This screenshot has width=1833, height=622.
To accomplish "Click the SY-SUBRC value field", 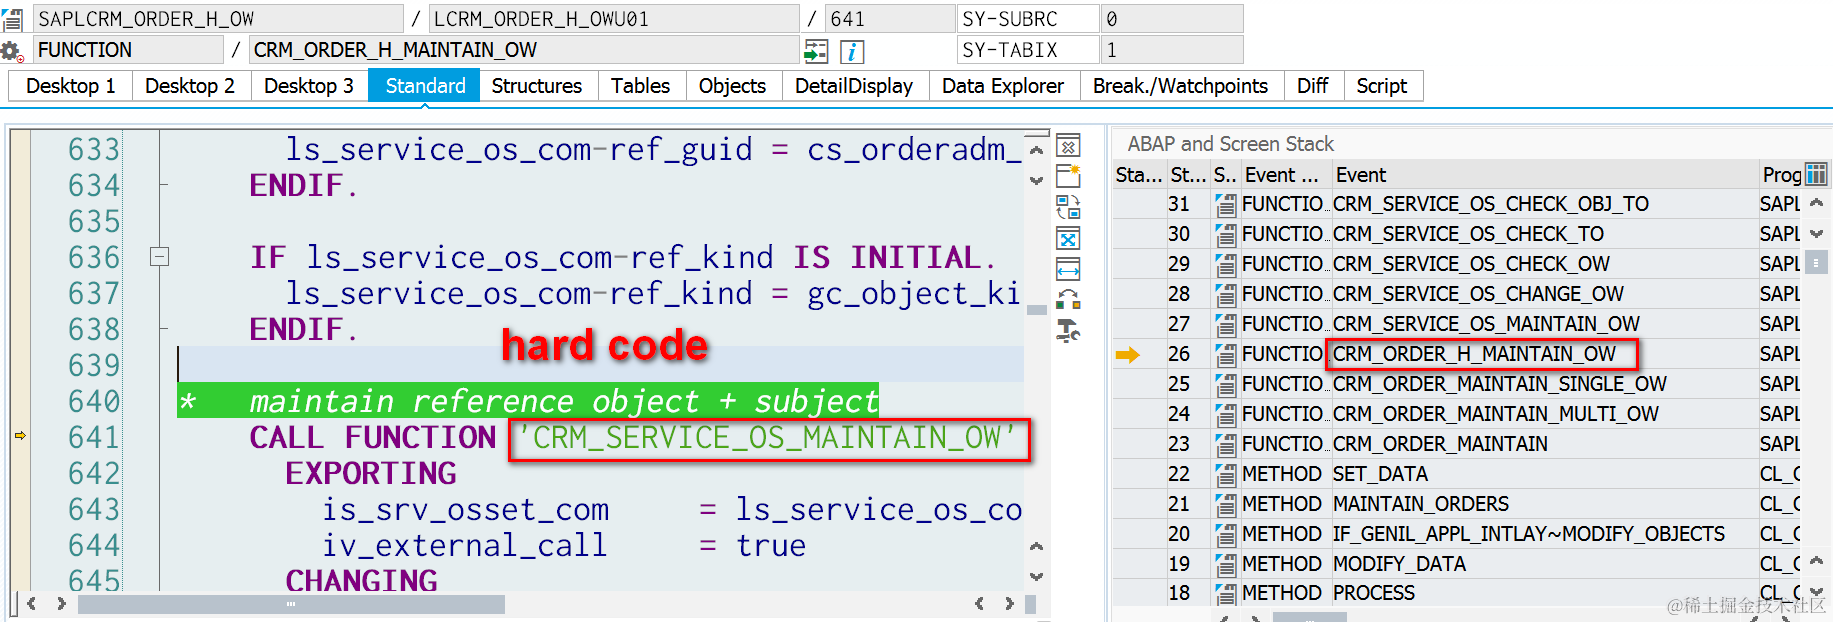I will (1171, 19).
